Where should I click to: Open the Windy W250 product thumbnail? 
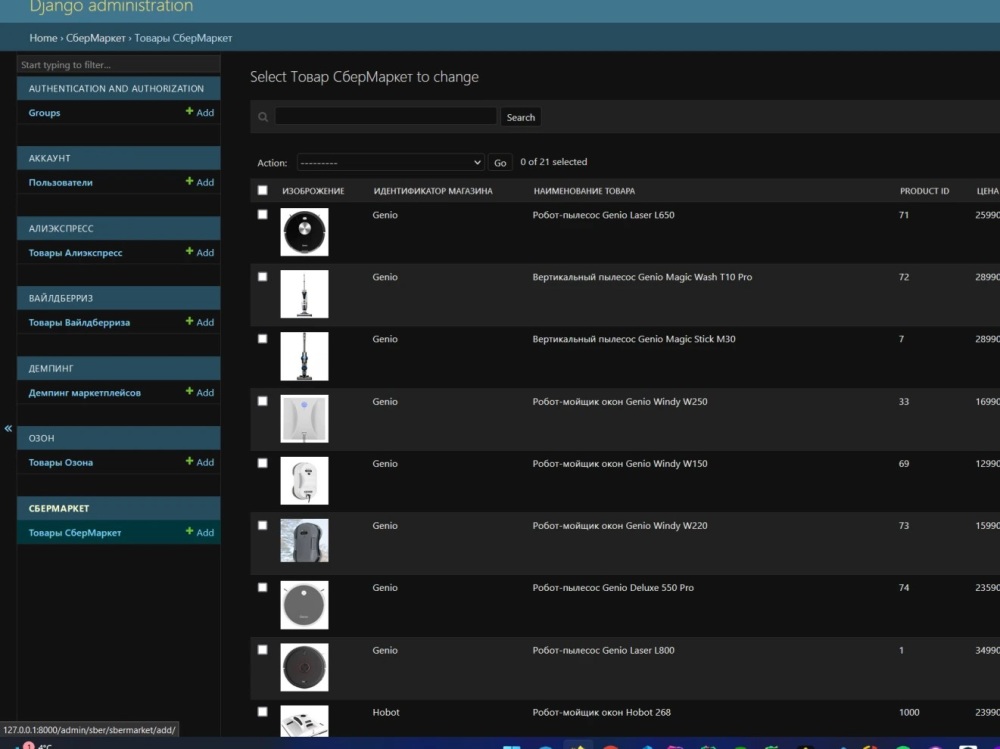coord(304,419)
